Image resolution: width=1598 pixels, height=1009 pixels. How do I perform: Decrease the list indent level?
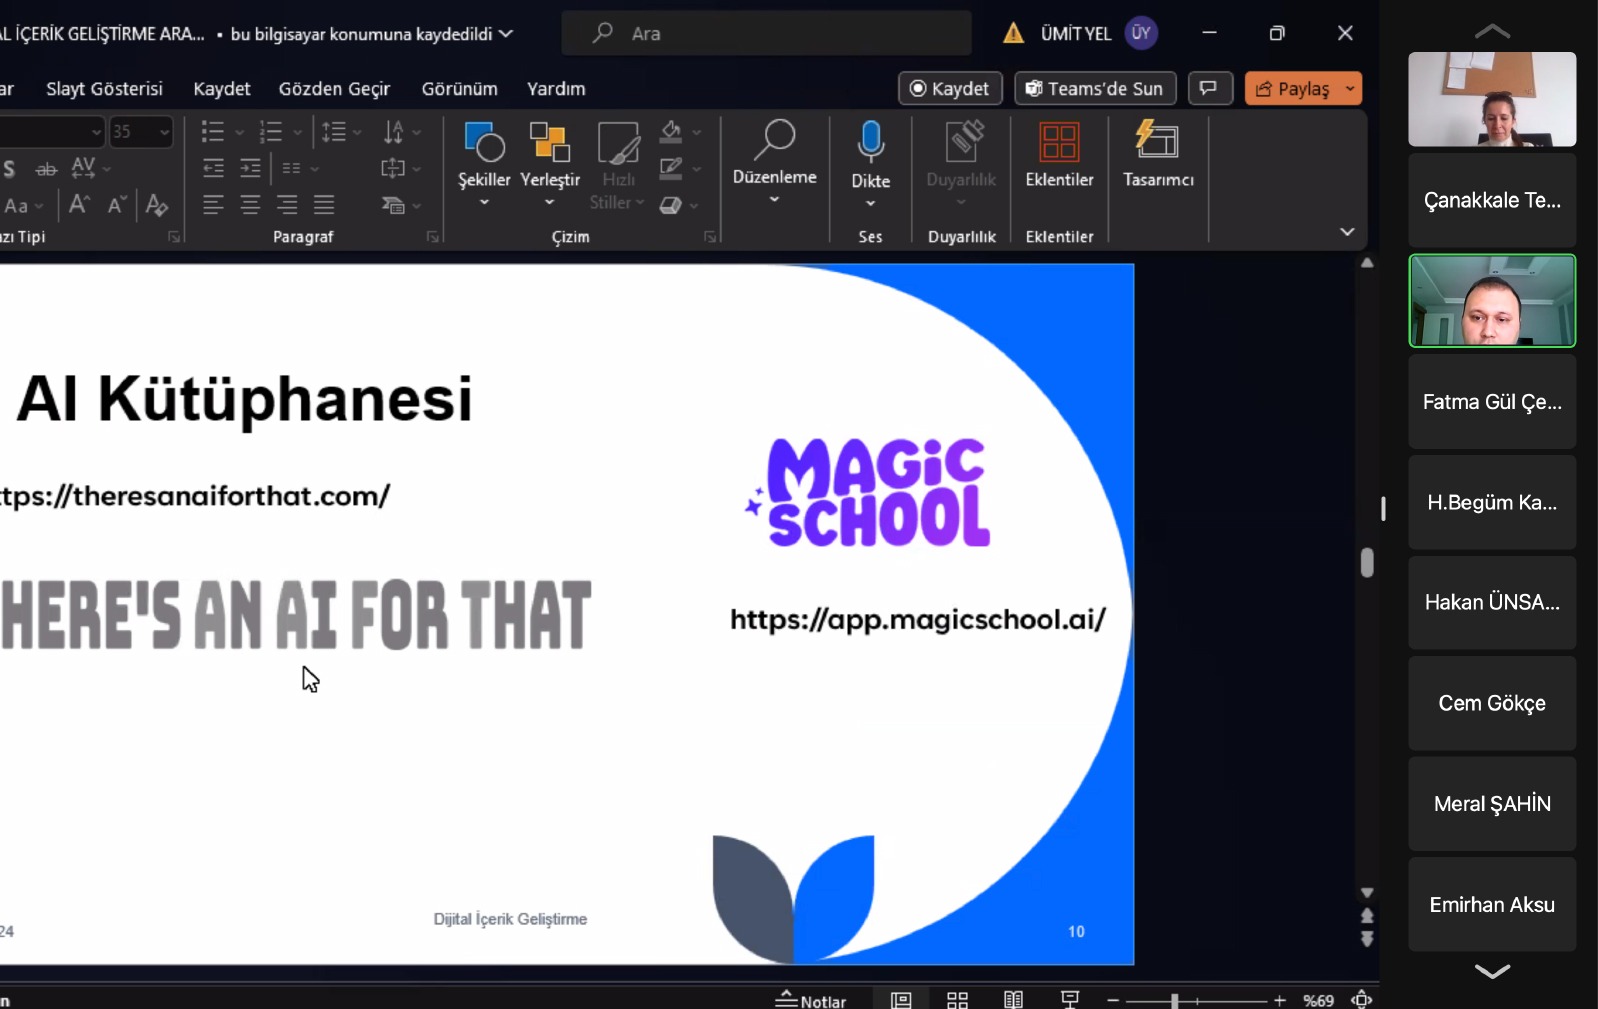(x=213, y=168)
